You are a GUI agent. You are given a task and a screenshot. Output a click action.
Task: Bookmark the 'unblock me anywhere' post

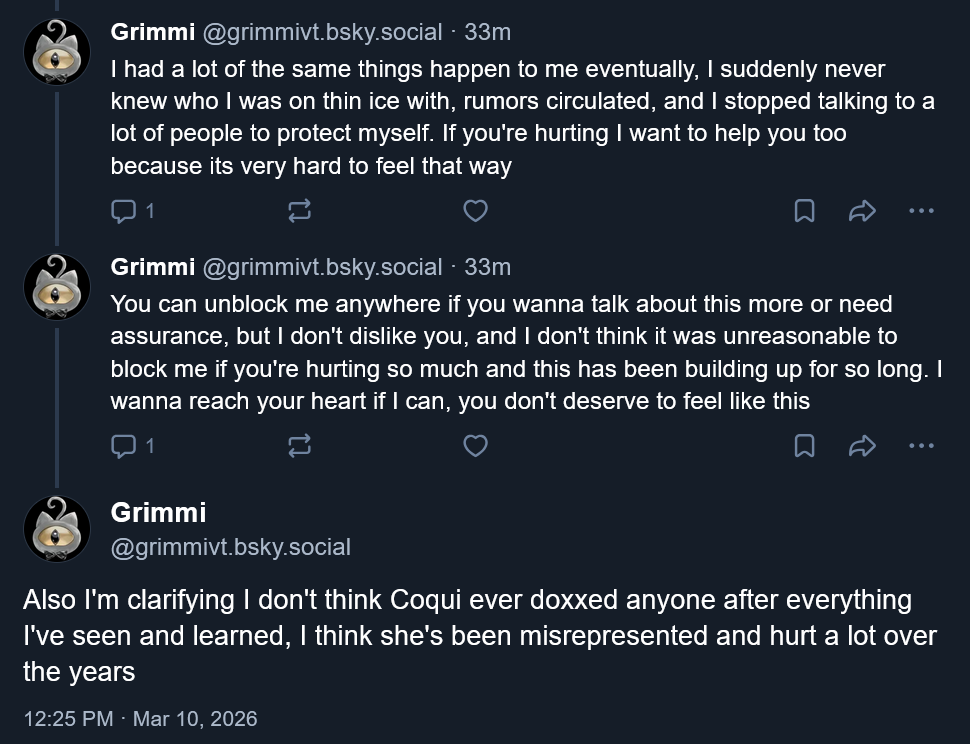click(804, 446)
